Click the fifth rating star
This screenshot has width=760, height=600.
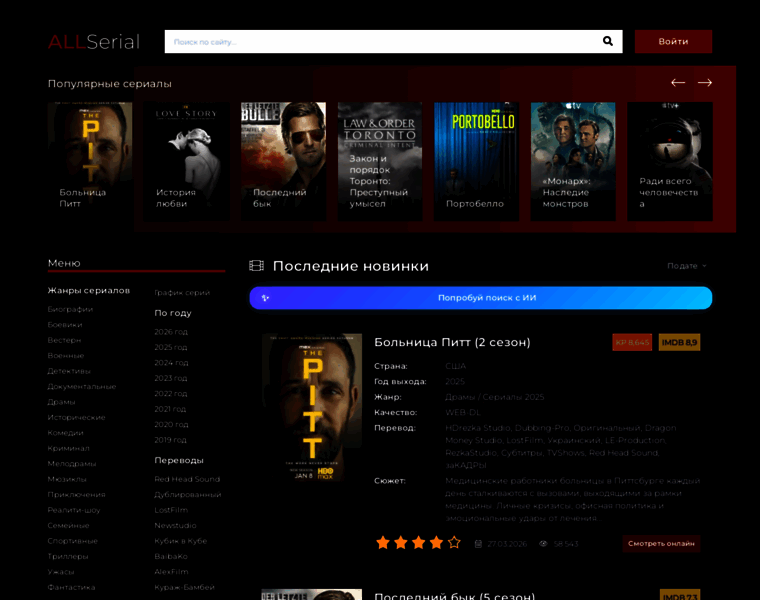pos(454,543)
